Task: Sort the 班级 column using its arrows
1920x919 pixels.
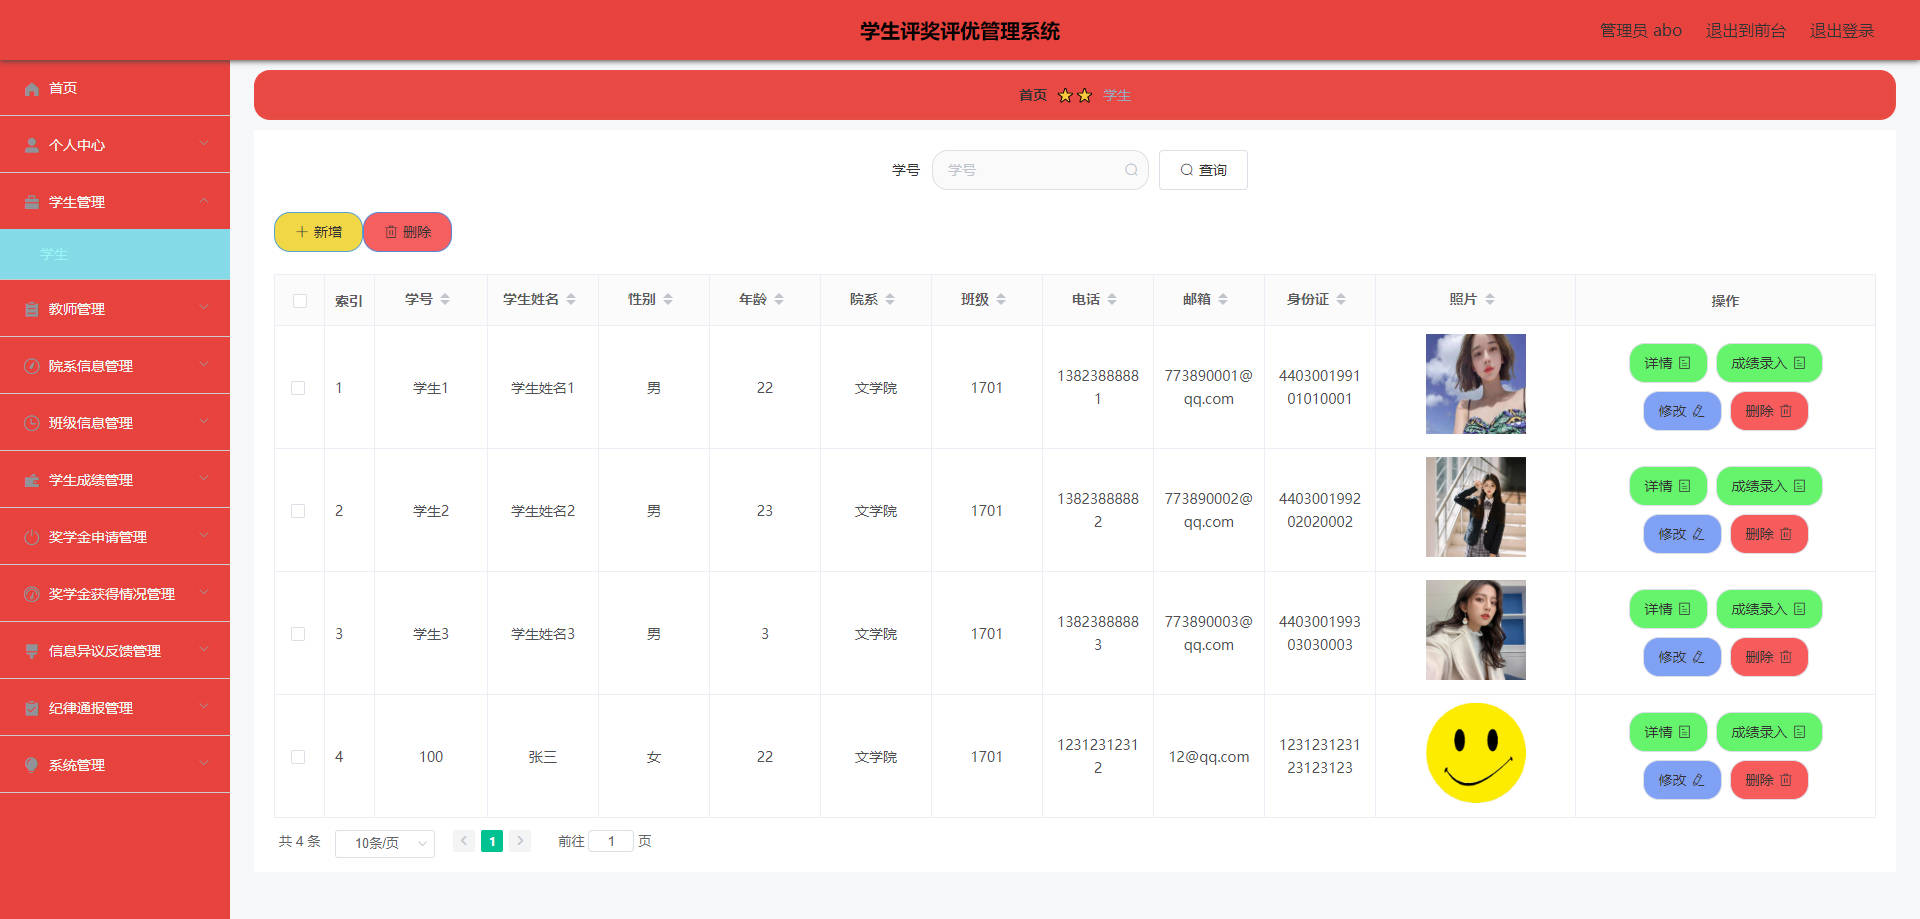Action: (1001, 299)
